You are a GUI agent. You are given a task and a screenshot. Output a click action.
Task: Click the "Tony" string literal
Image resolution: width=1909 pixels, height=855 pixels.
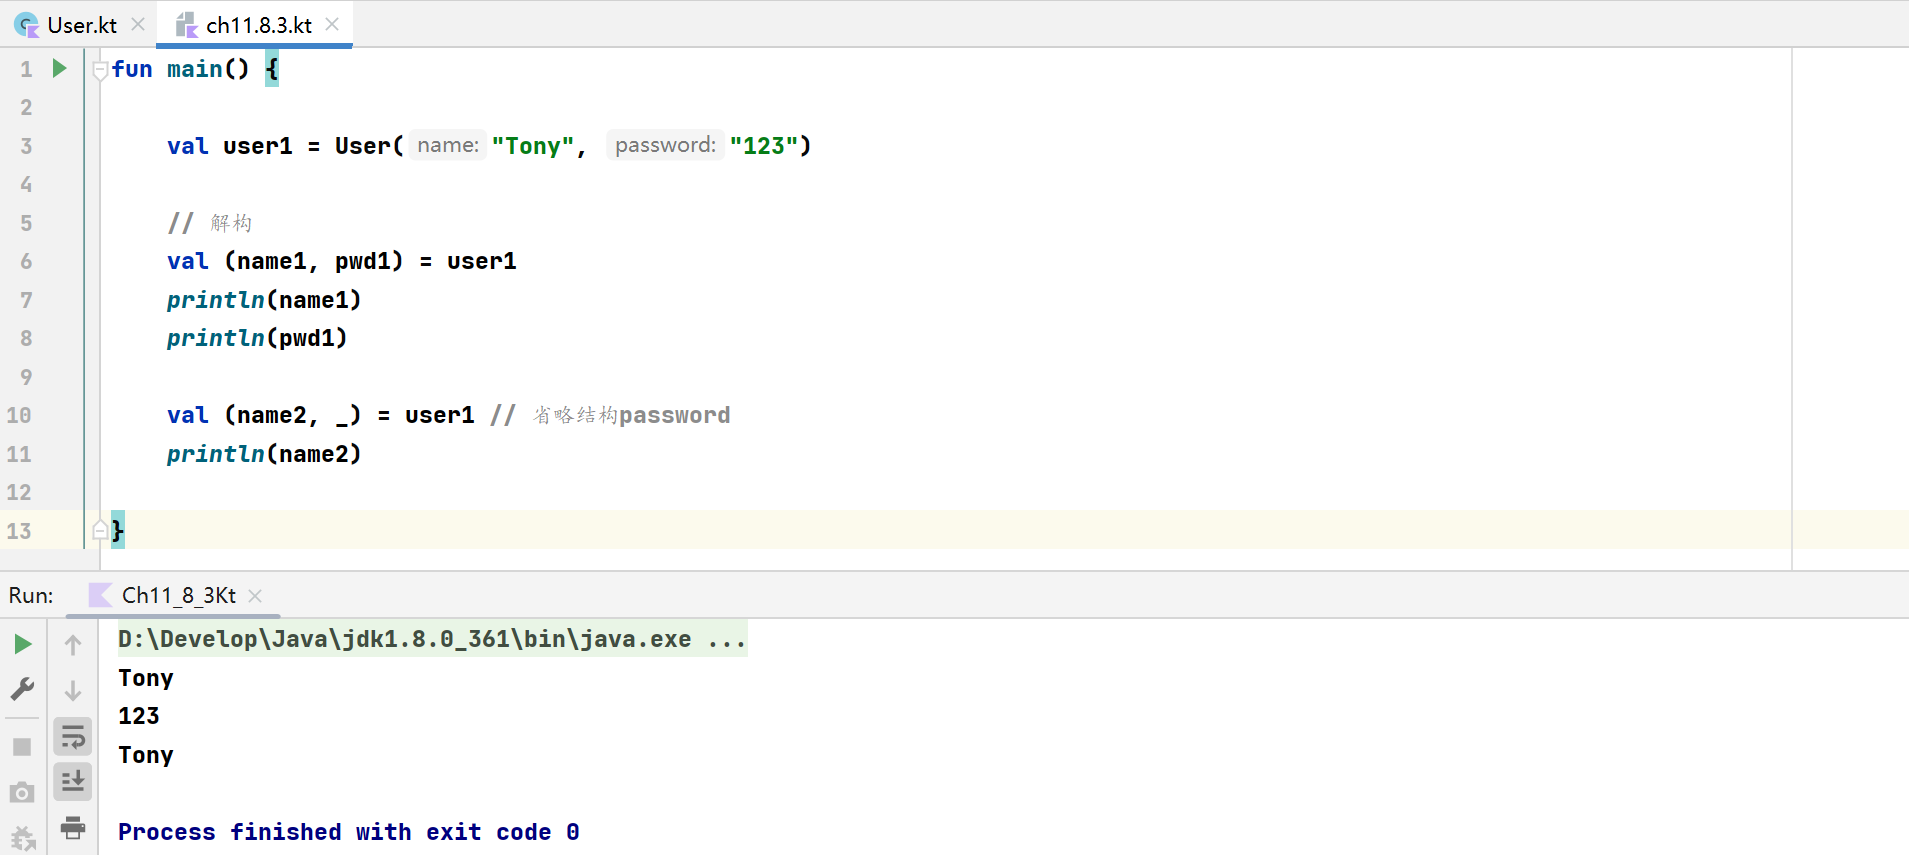pyautogui.click(x=532, y=146)
